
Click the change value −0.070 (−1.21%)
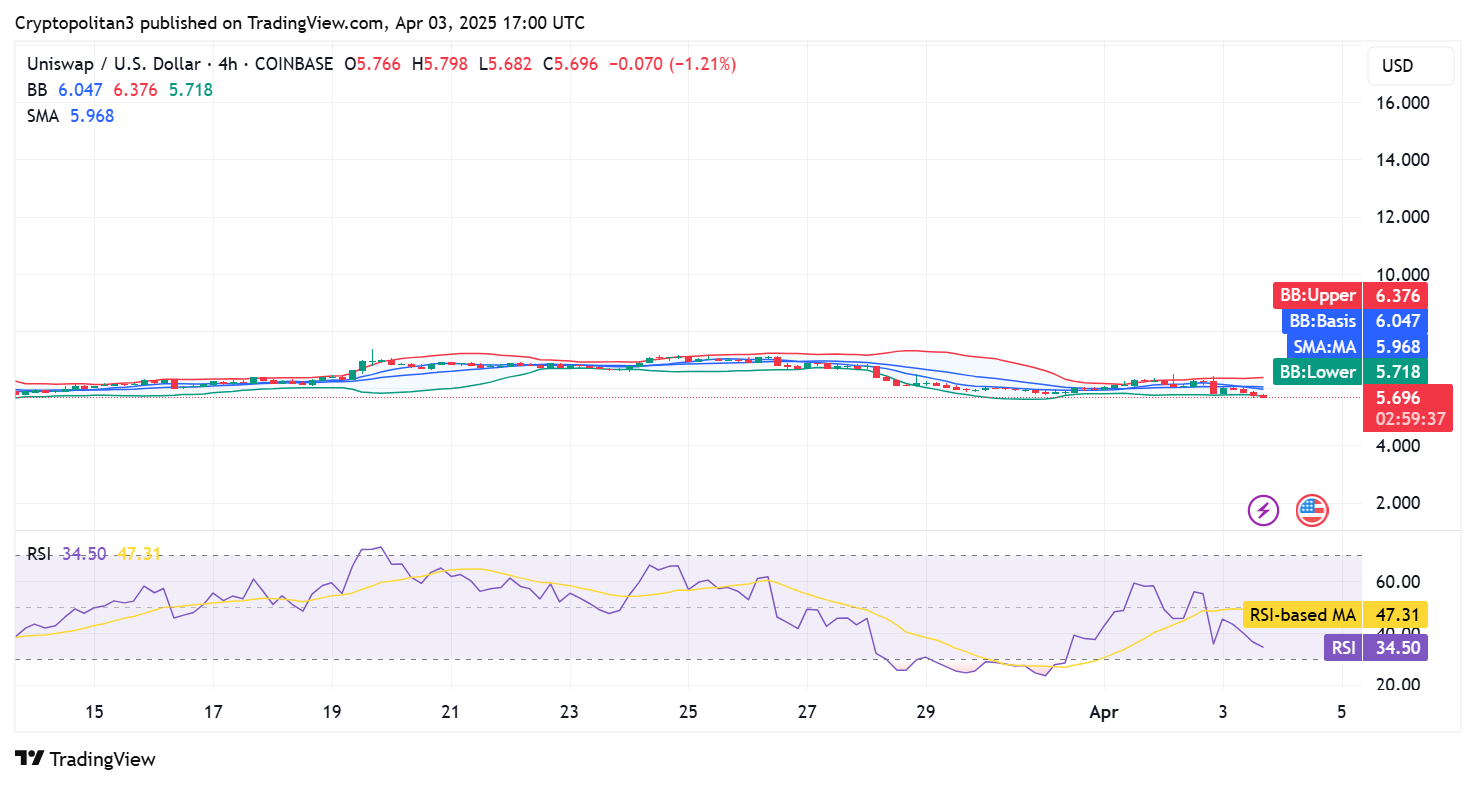point(672,64)
